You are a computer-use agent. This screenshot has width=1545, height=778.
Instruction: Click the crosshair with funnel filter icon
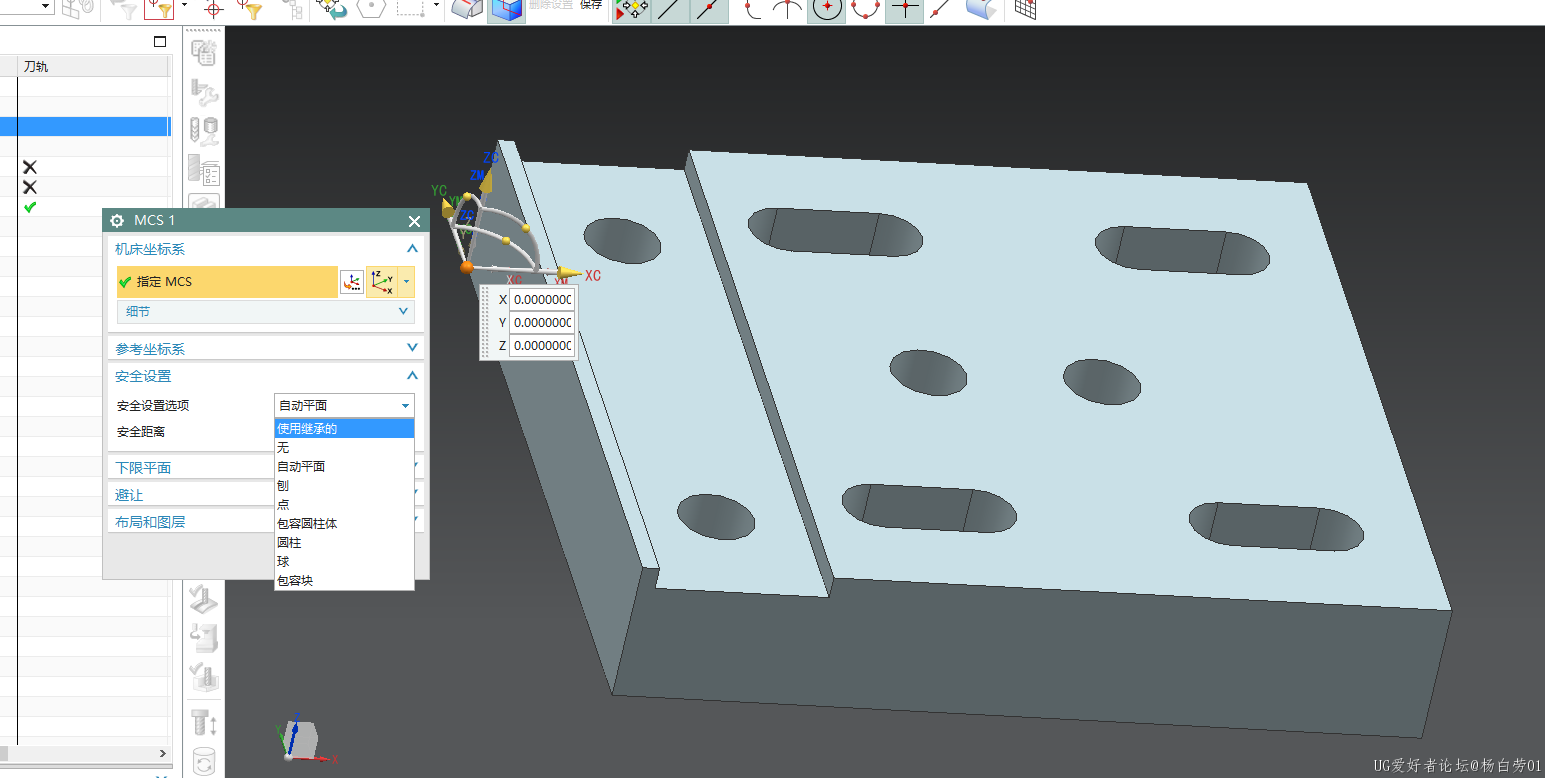coord(250,10)
